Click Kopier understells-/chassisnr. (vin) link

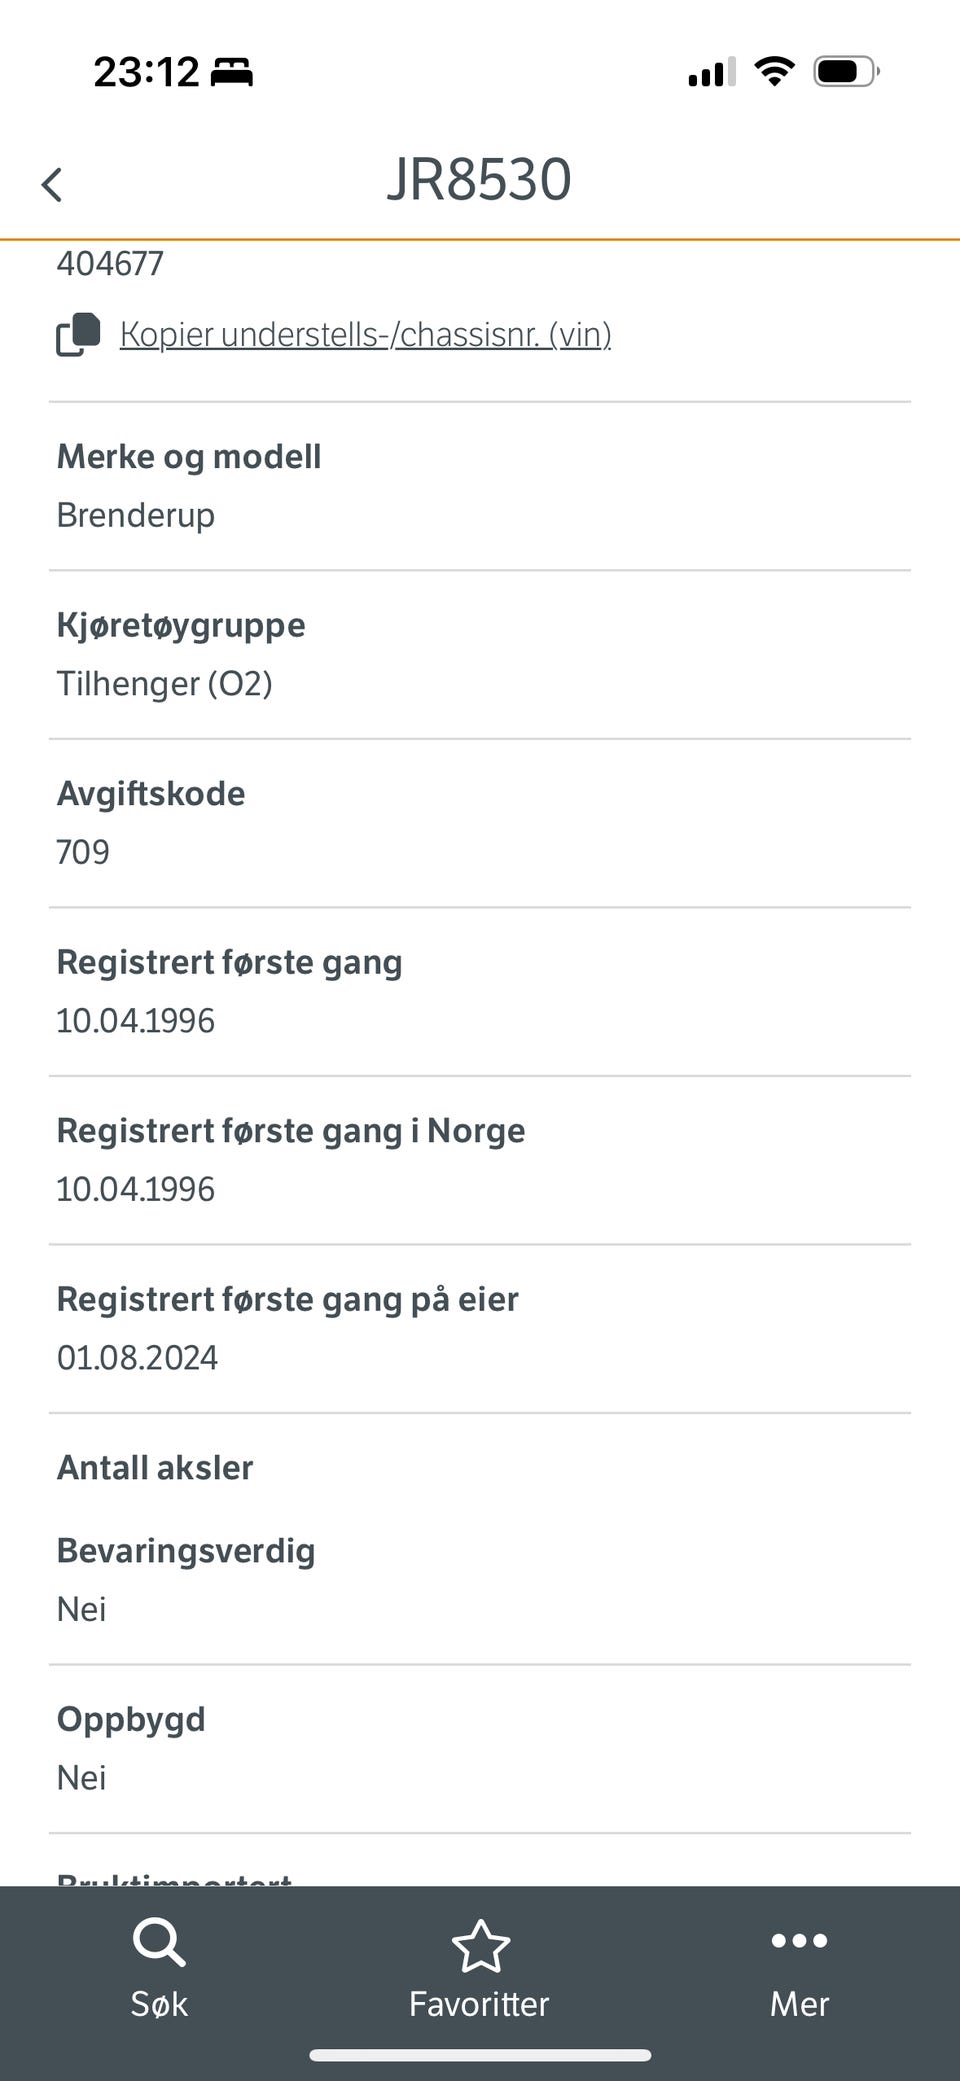(x=365, y=334)
